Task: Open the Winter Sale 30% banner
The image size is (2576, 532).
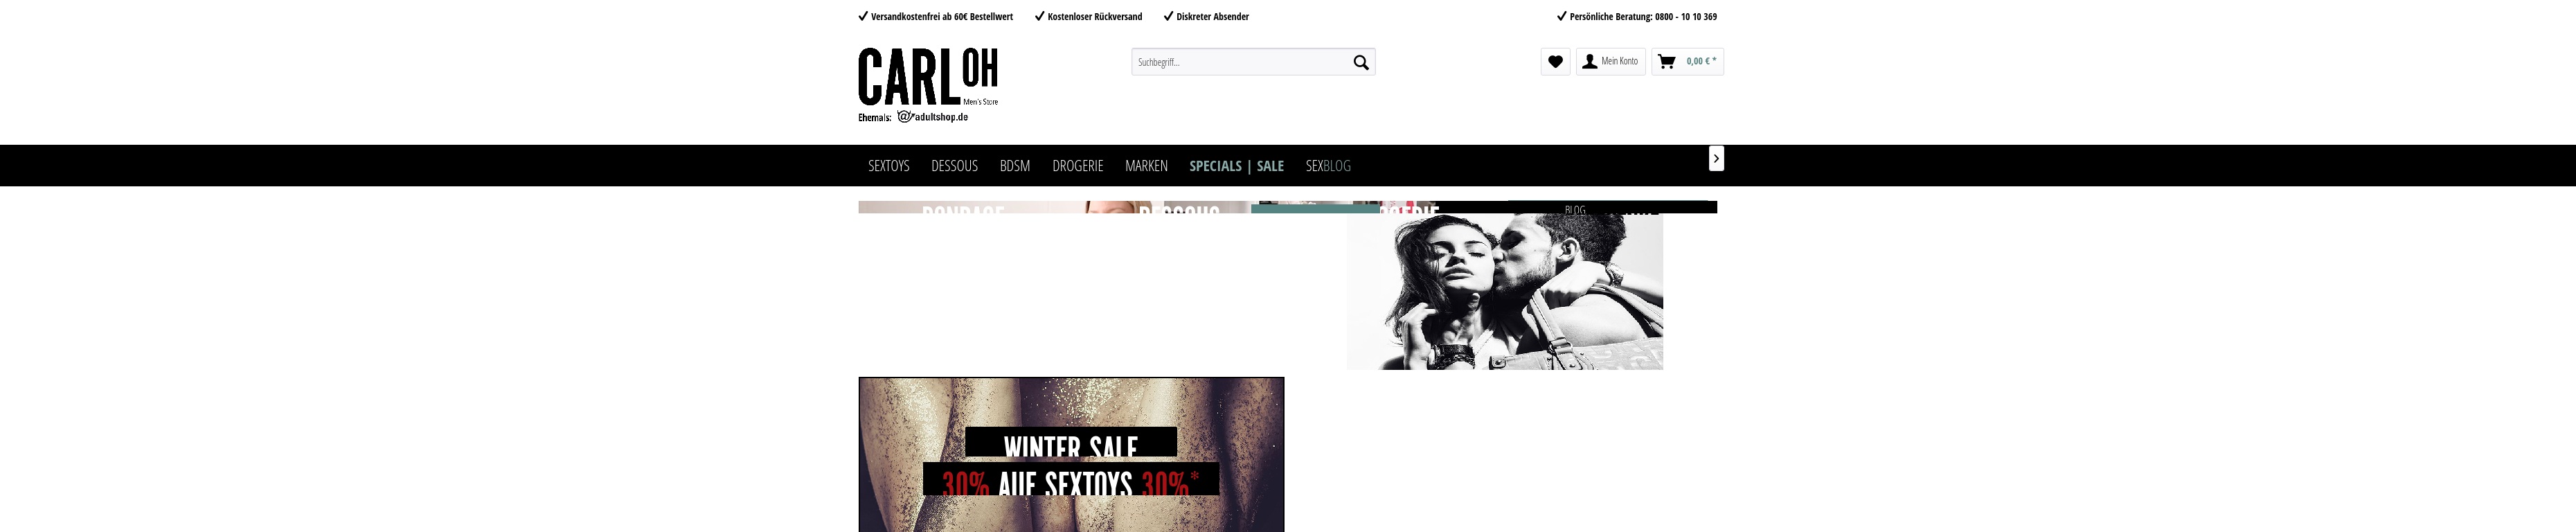Action: pyautogui.click(x=1071, y=455)
